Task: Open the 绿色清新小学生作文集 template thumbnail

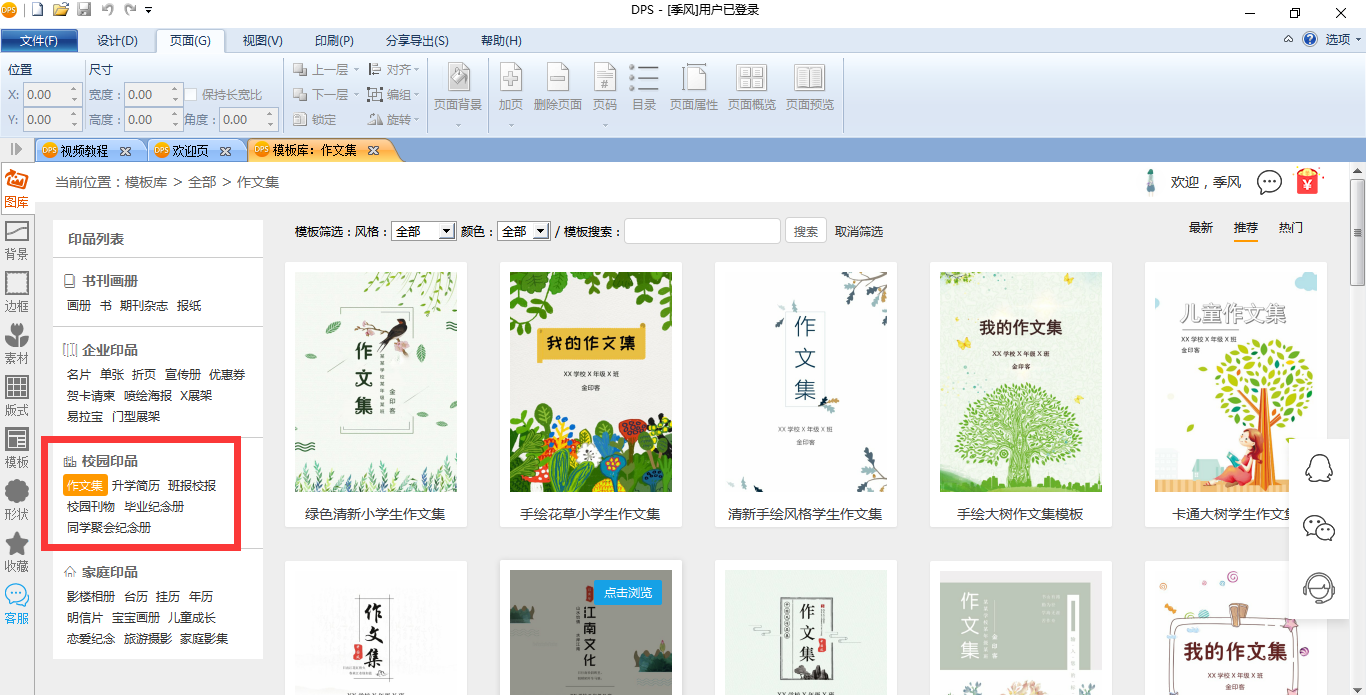Action: point(376,382)
